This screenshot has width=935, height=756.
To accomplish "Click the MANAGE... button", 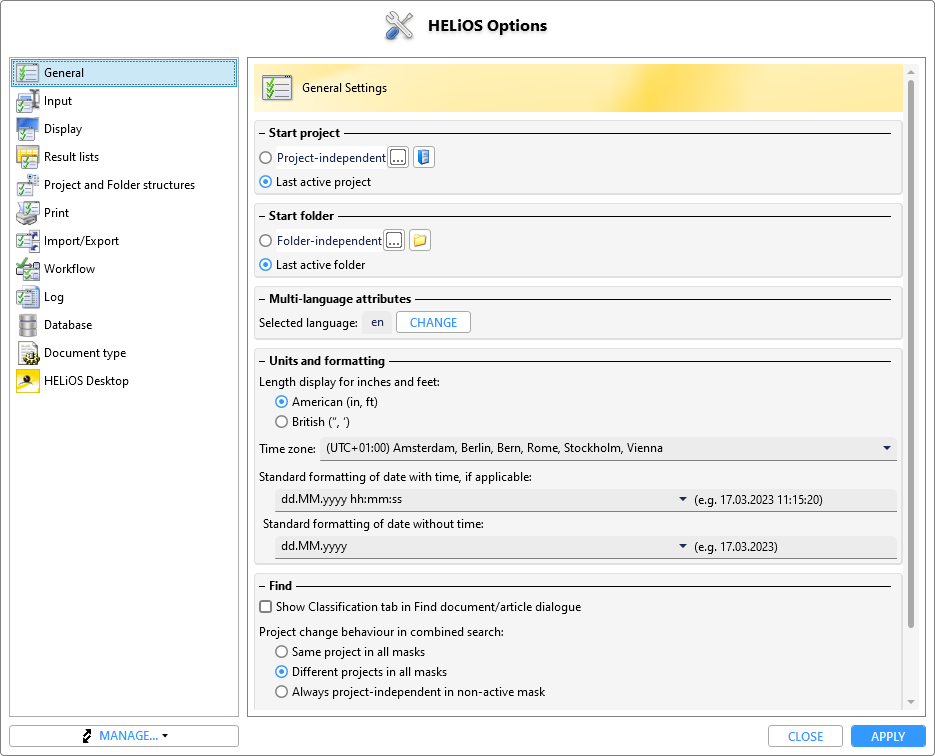I will tap(124, 736).
